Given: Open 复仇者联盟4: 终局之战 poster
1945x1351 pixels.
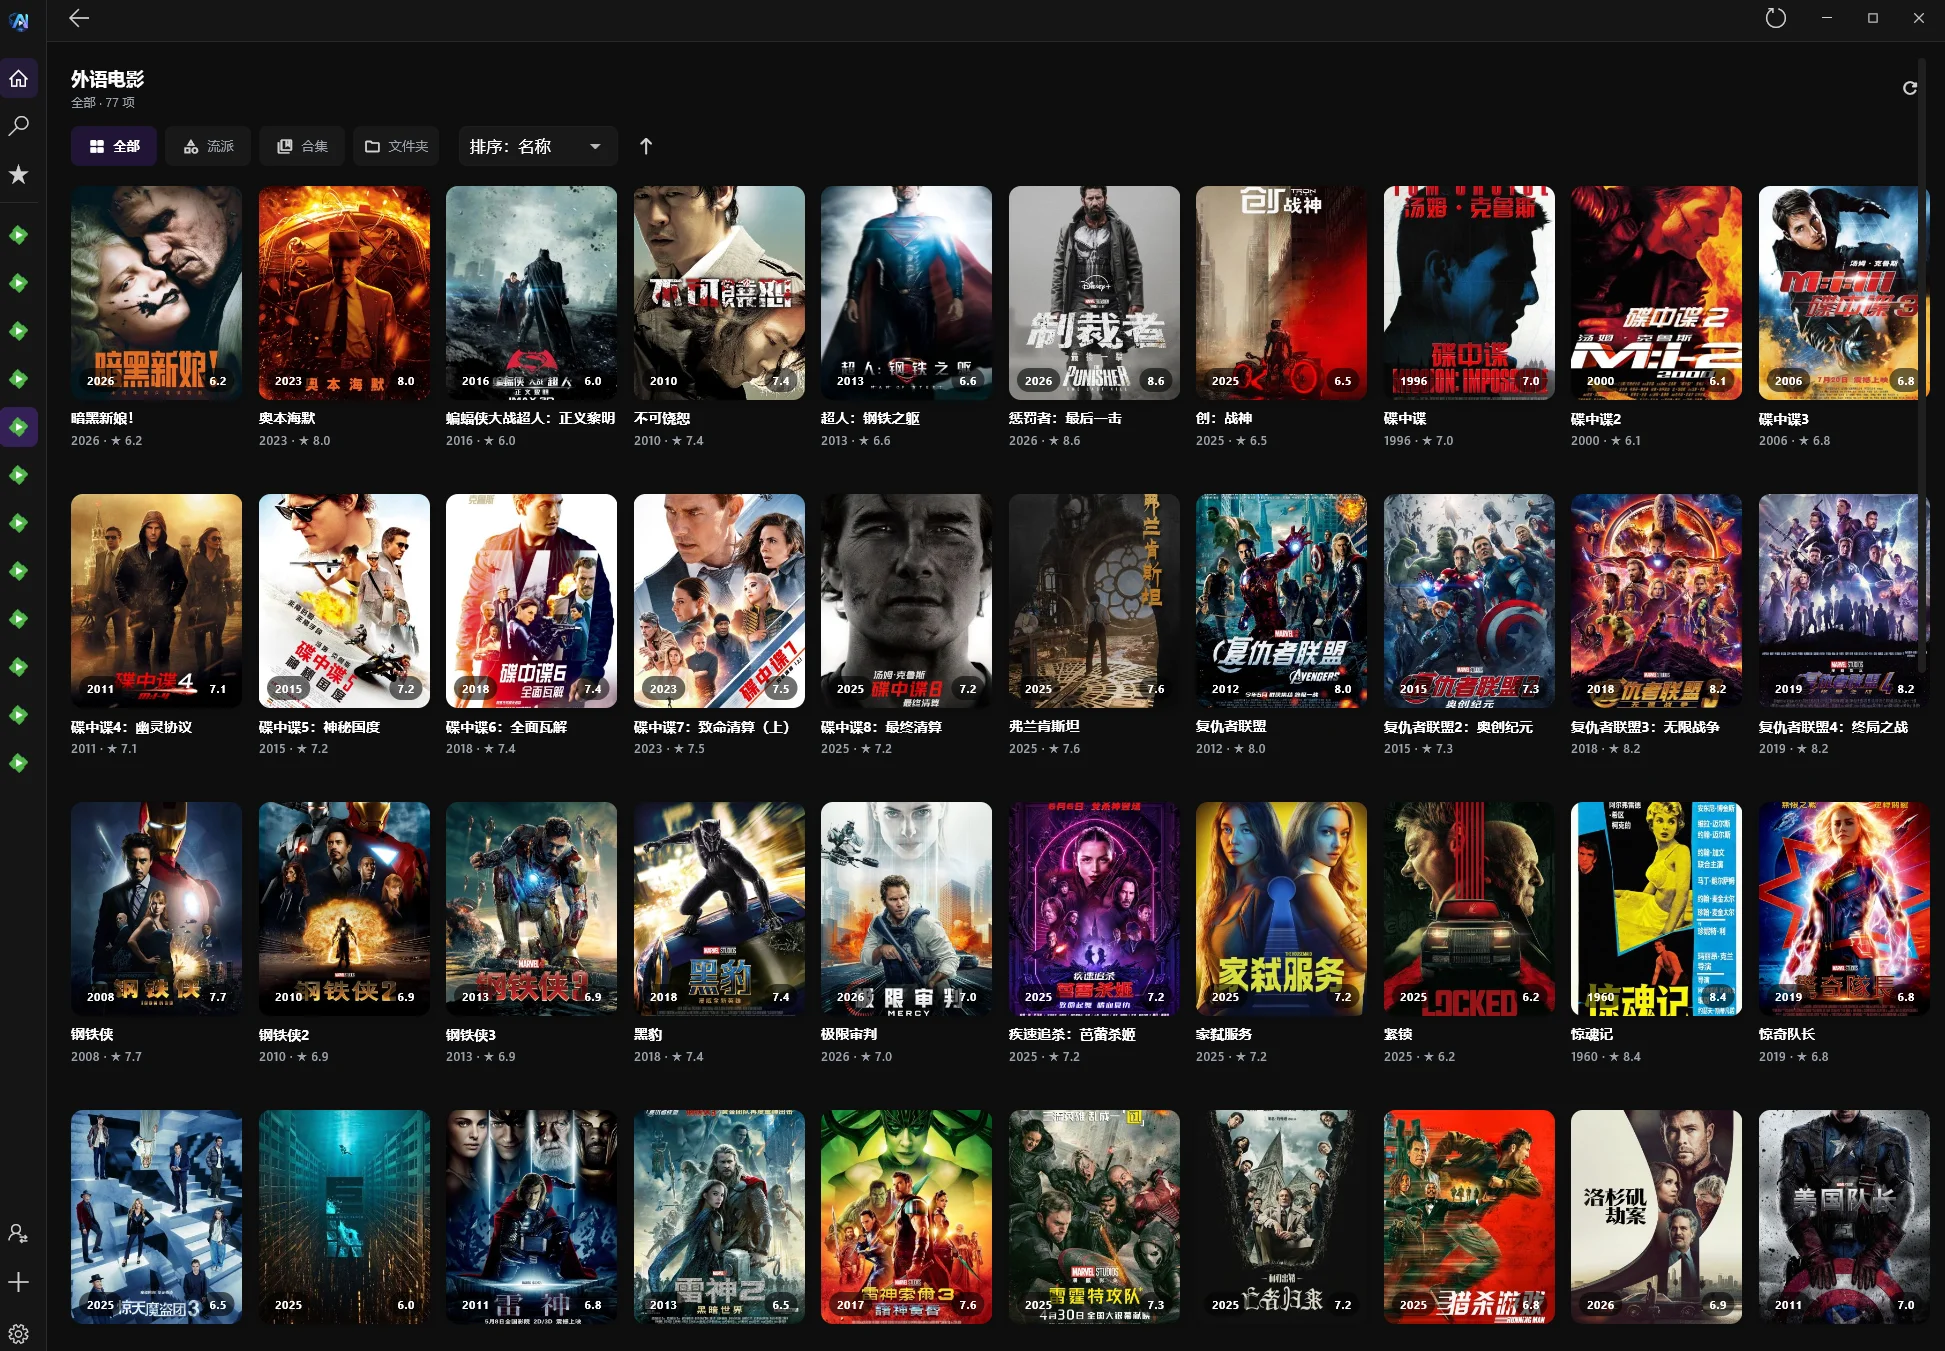Looking at the screenshot, I should tap(1844, 601).
